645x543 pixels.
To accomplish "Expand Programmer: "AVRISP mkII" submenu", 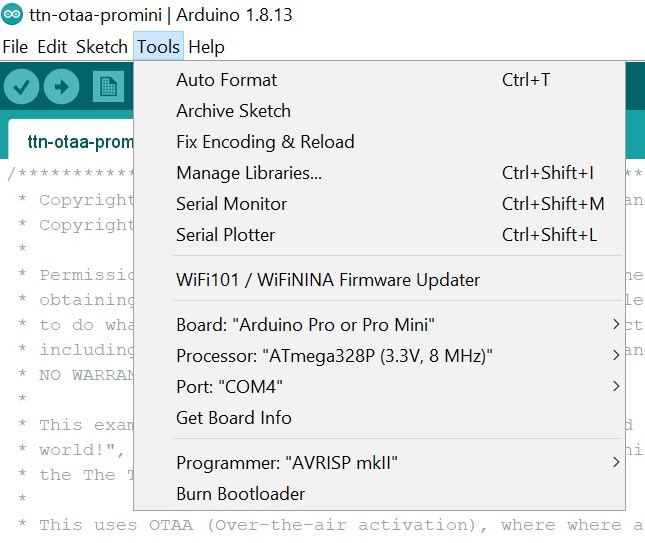I will coord(379,463).
